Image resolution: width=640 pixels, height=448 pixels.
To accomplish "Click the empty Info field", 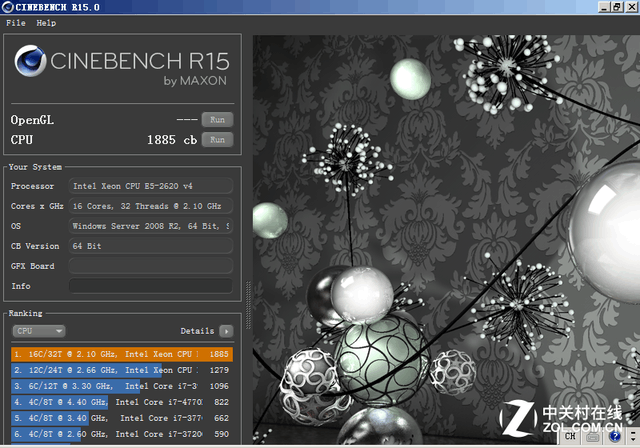I will pyautogui.click(x=150, y=286).
